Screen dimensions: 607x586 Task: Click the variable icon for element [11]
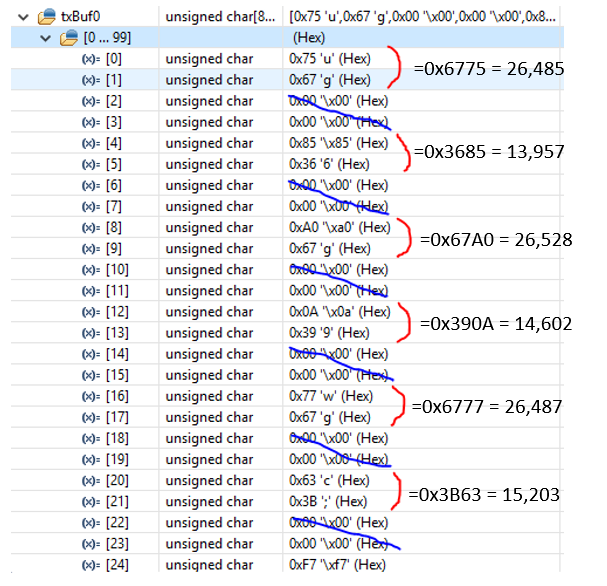[x=91, y=291]
